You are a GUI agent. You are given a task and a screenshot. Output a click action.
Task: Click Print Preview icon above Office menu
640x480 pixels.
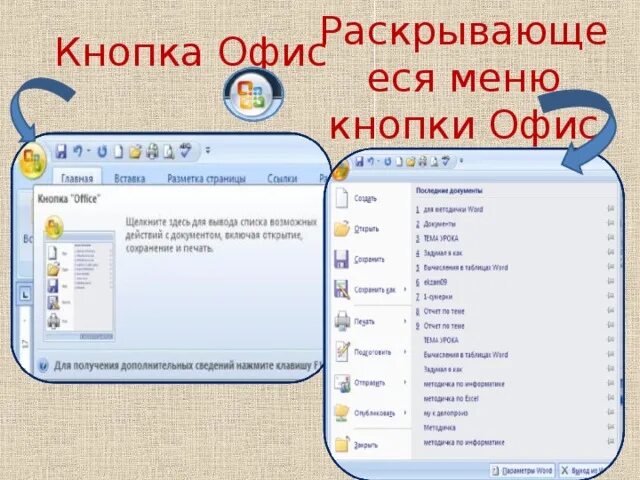point(434,162)
